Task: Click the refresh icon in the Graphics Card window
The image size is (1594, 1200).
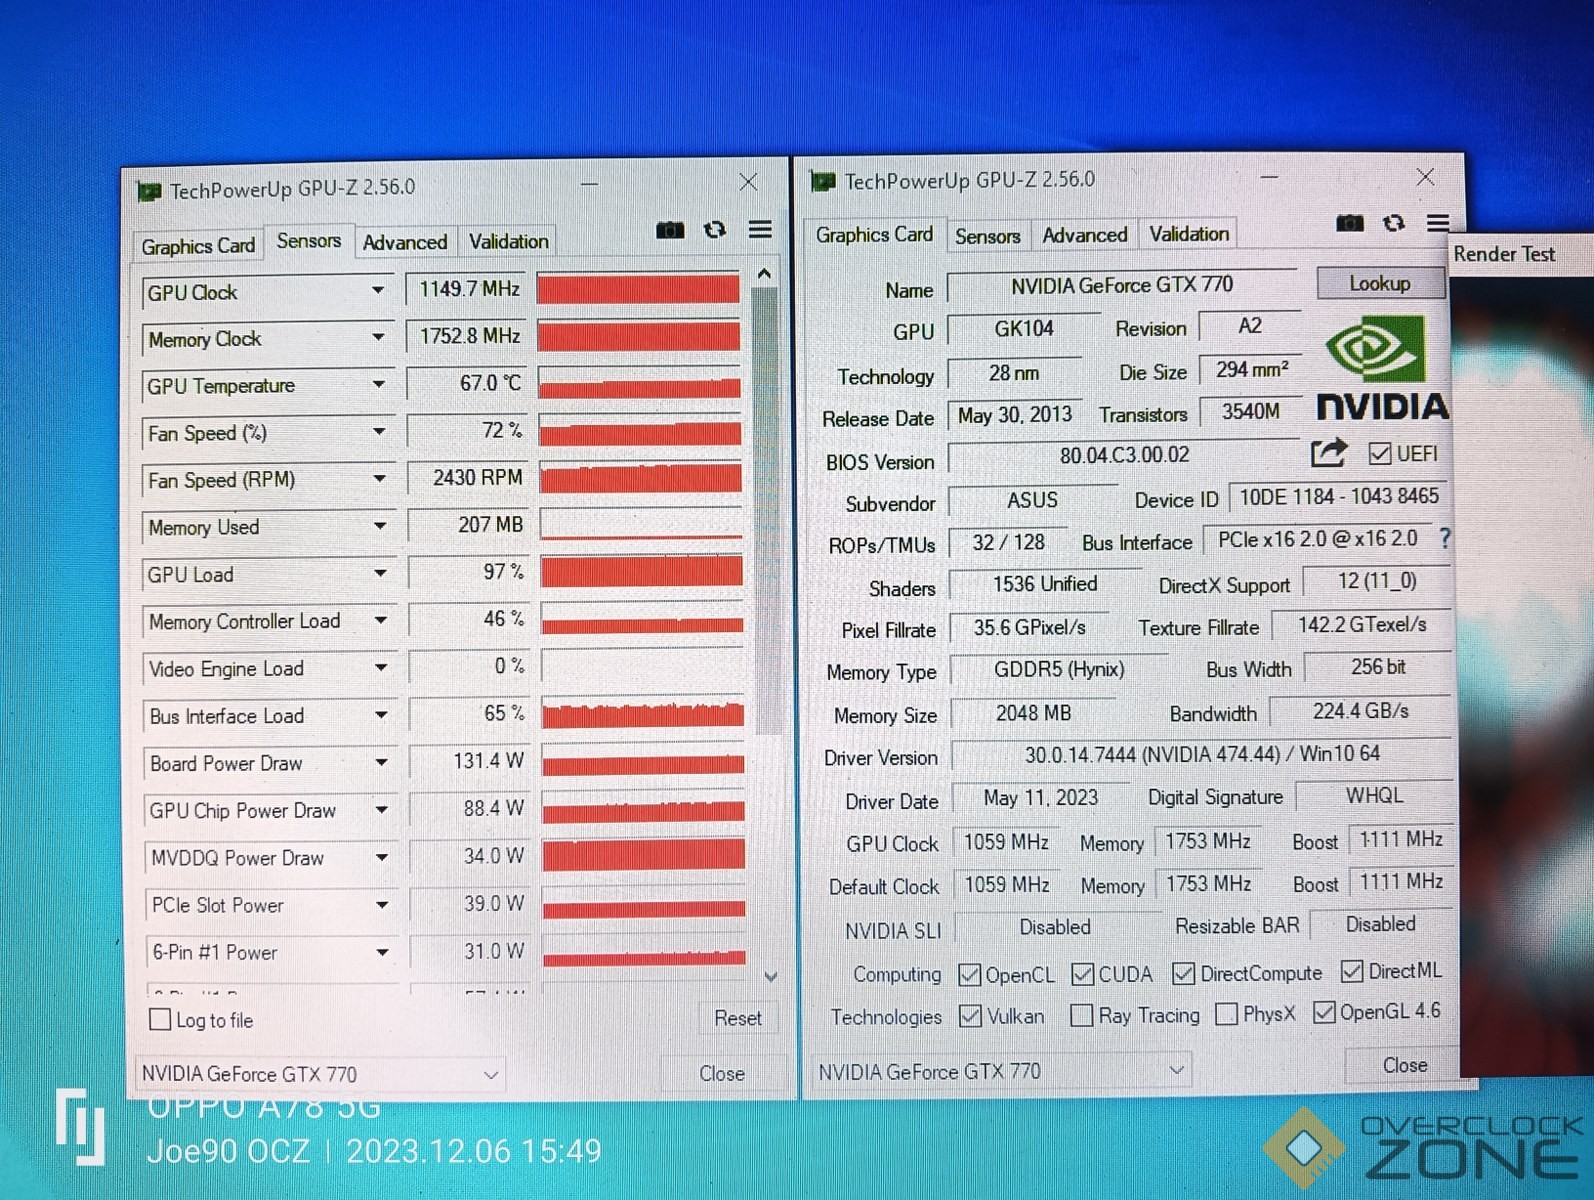Action: 1394,223
